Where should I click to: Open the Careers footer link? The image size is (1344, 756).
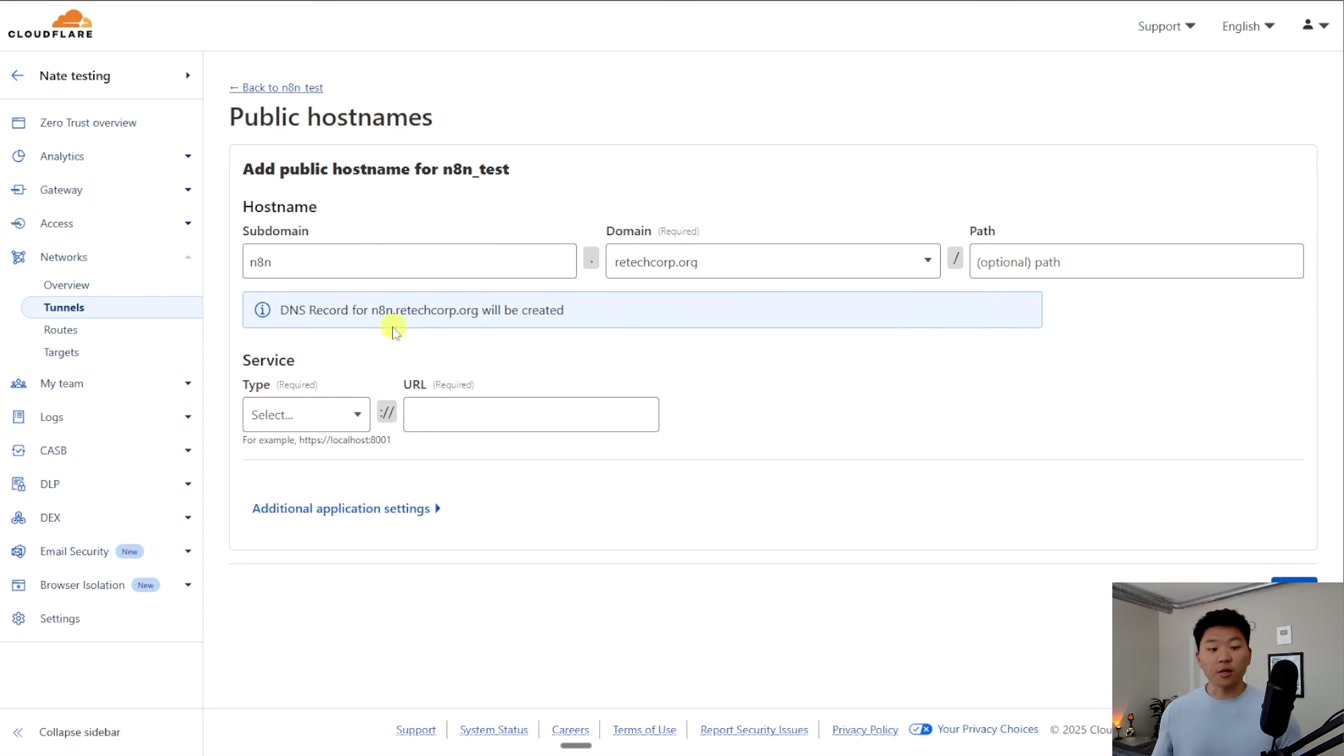570,730
